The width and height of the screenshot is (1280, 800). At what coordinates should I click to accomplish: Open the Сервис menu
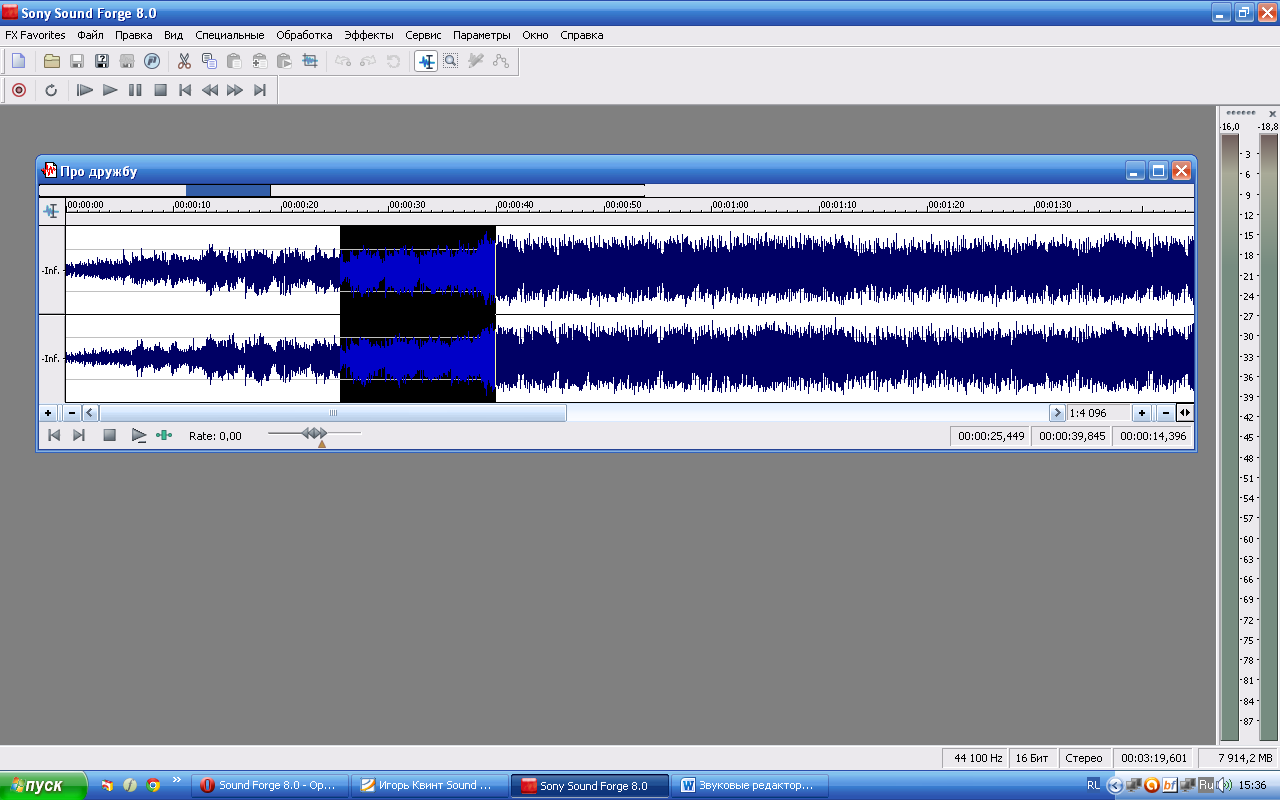click(423, 35)
